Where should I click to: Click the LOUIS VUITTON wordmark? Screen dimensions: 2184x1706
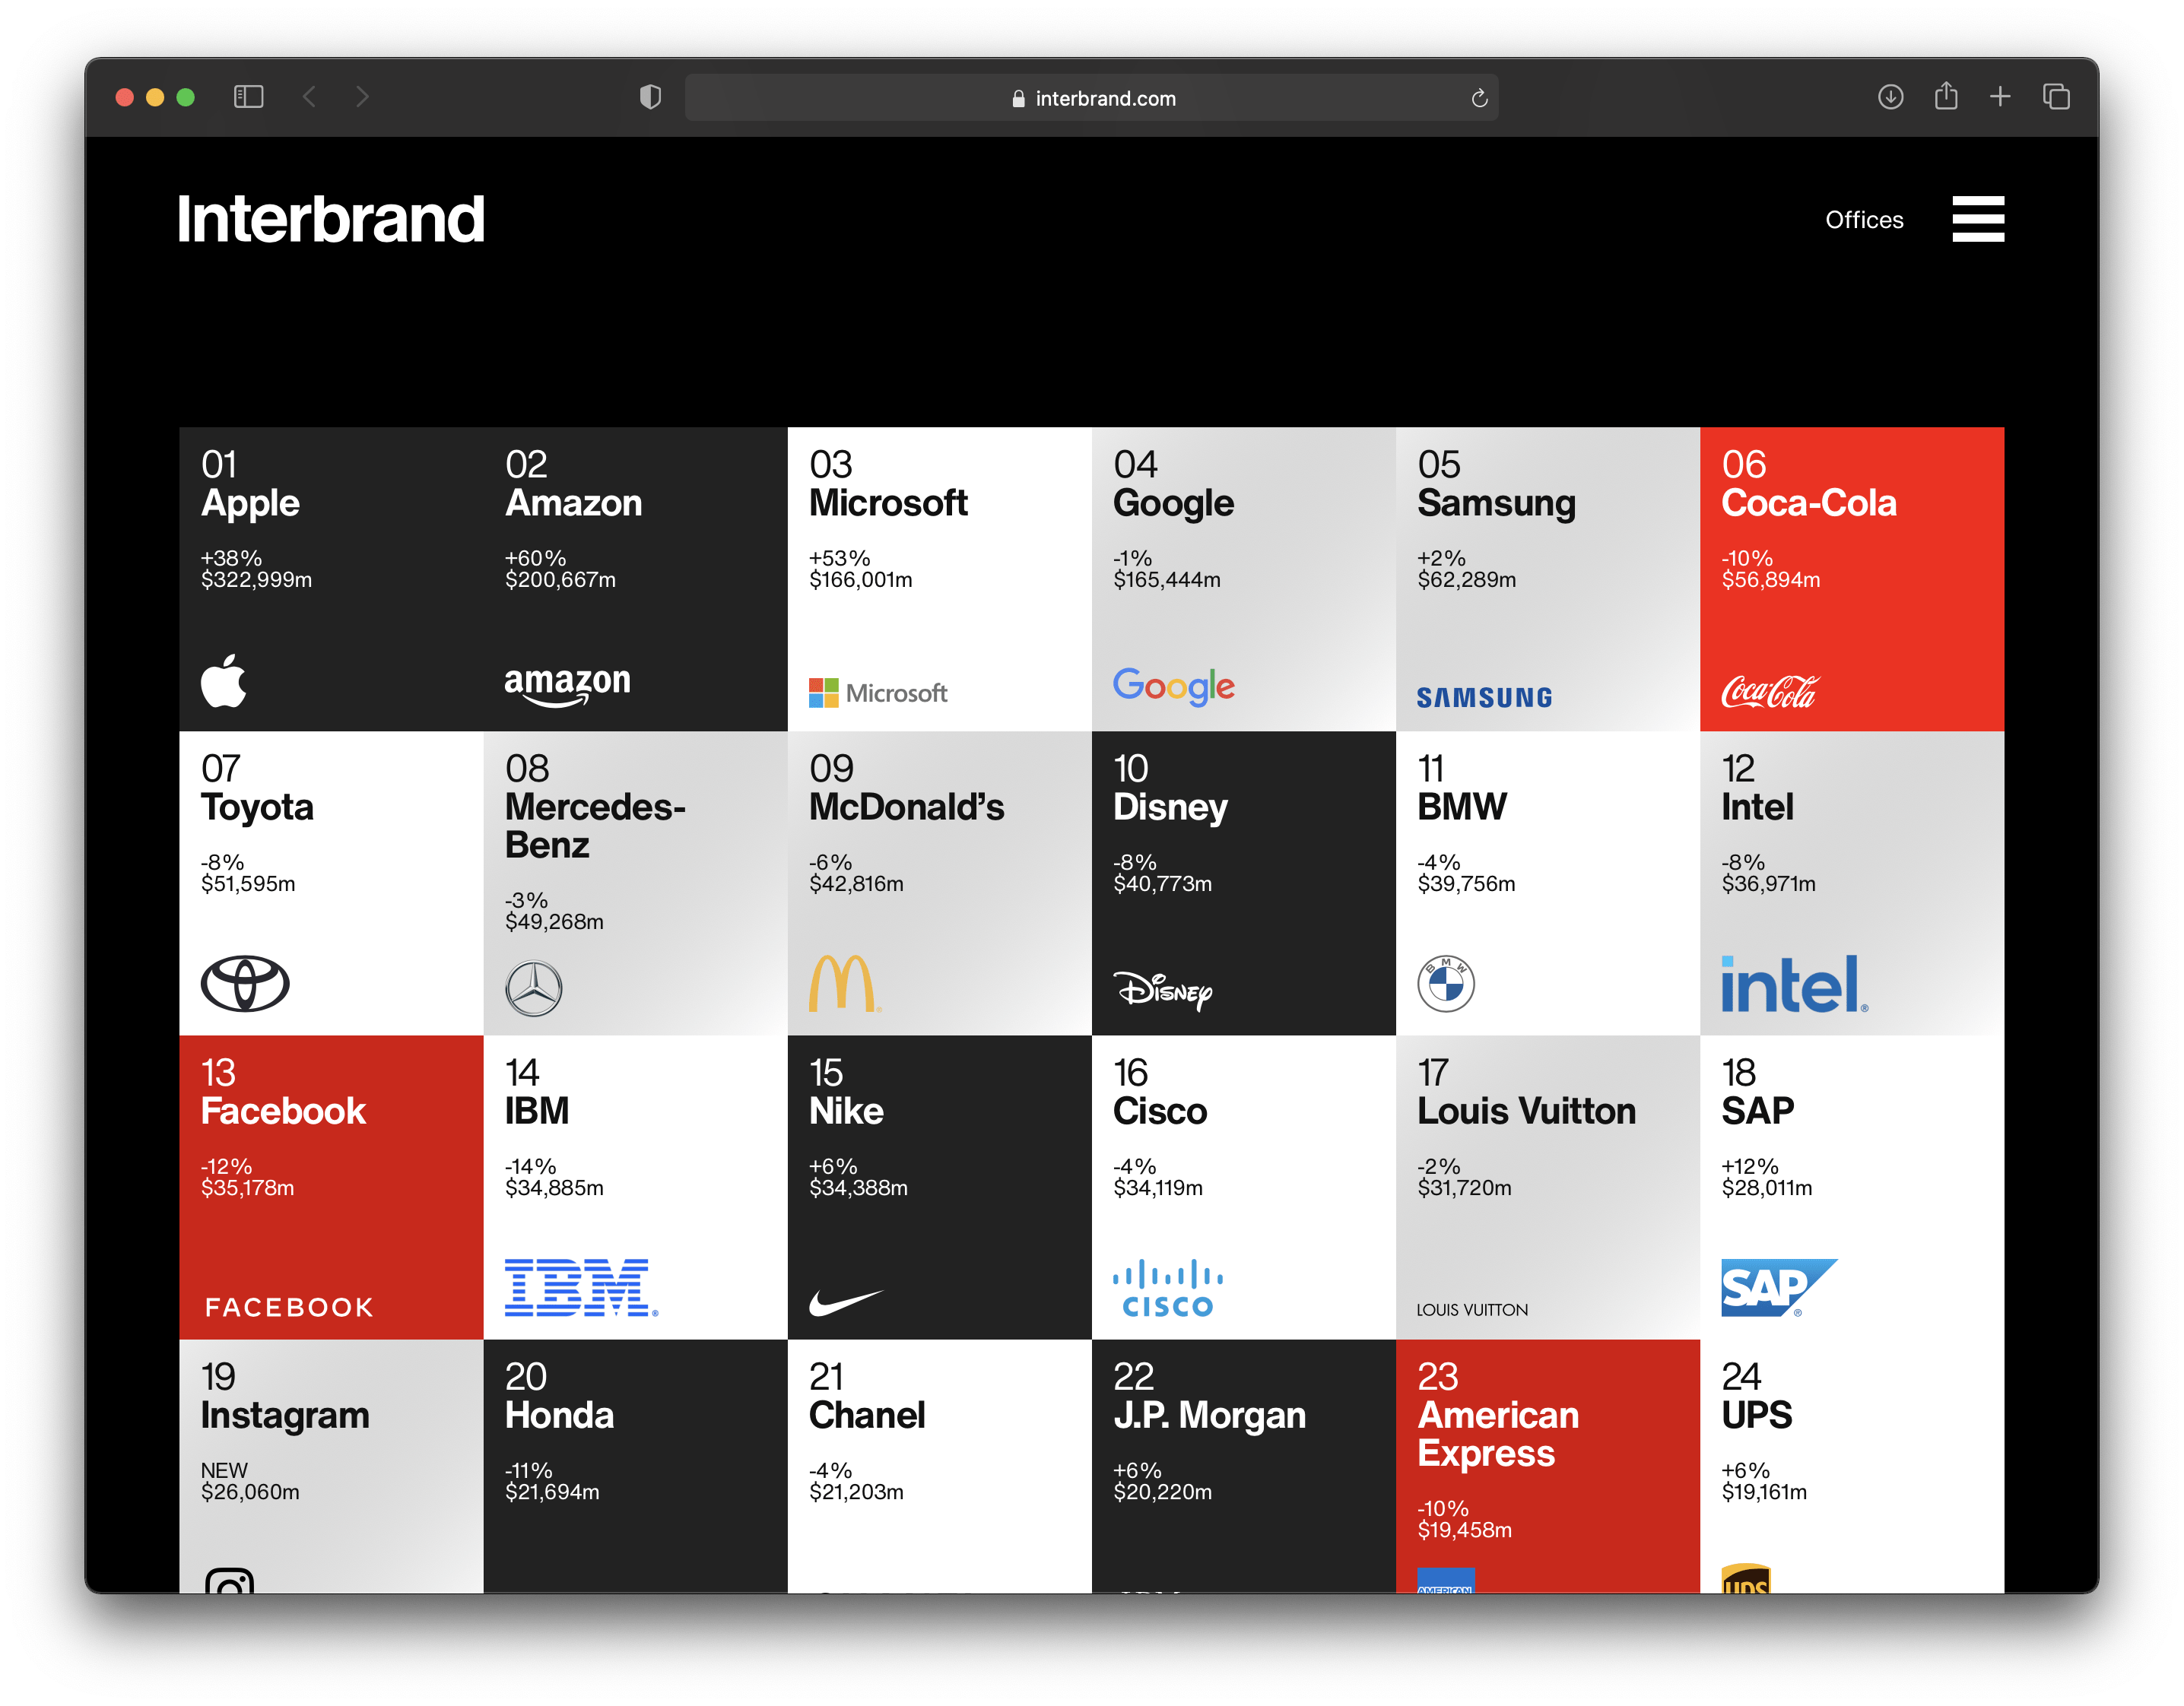[x=1471, y=1309]
